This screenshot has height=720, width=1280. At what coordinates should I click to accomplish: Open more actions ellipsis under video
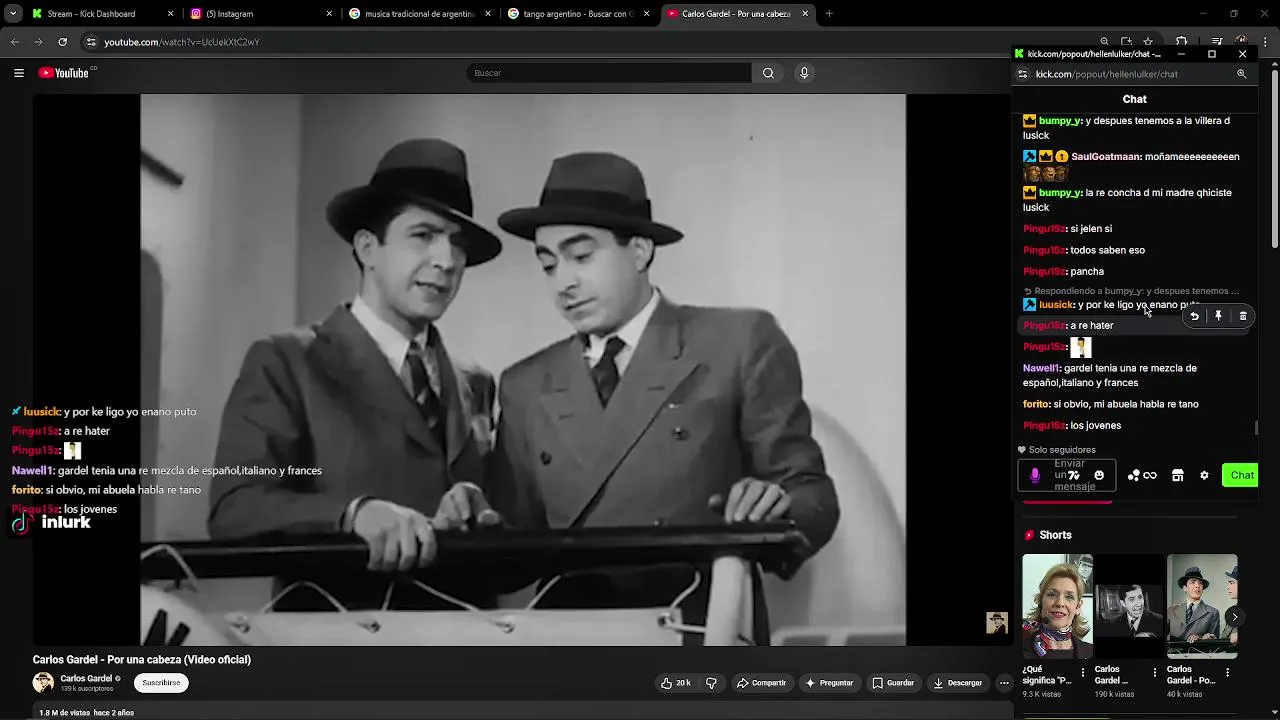tap(1004, 683)
